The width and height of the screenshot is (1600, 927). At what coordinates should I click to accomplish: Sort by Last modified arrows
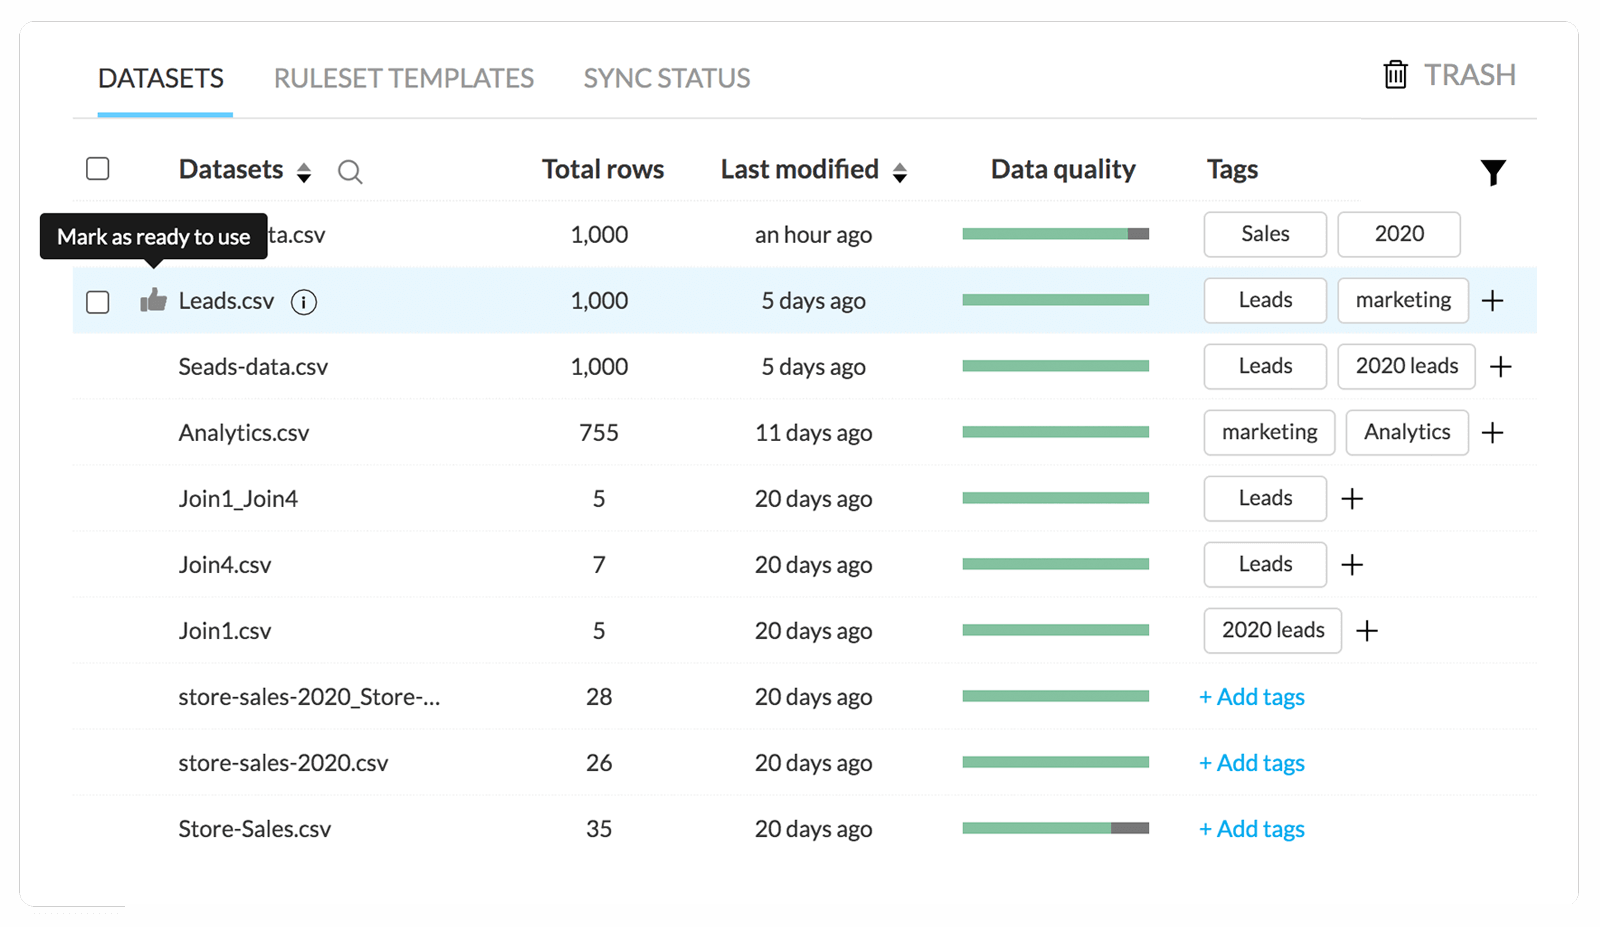900,173
